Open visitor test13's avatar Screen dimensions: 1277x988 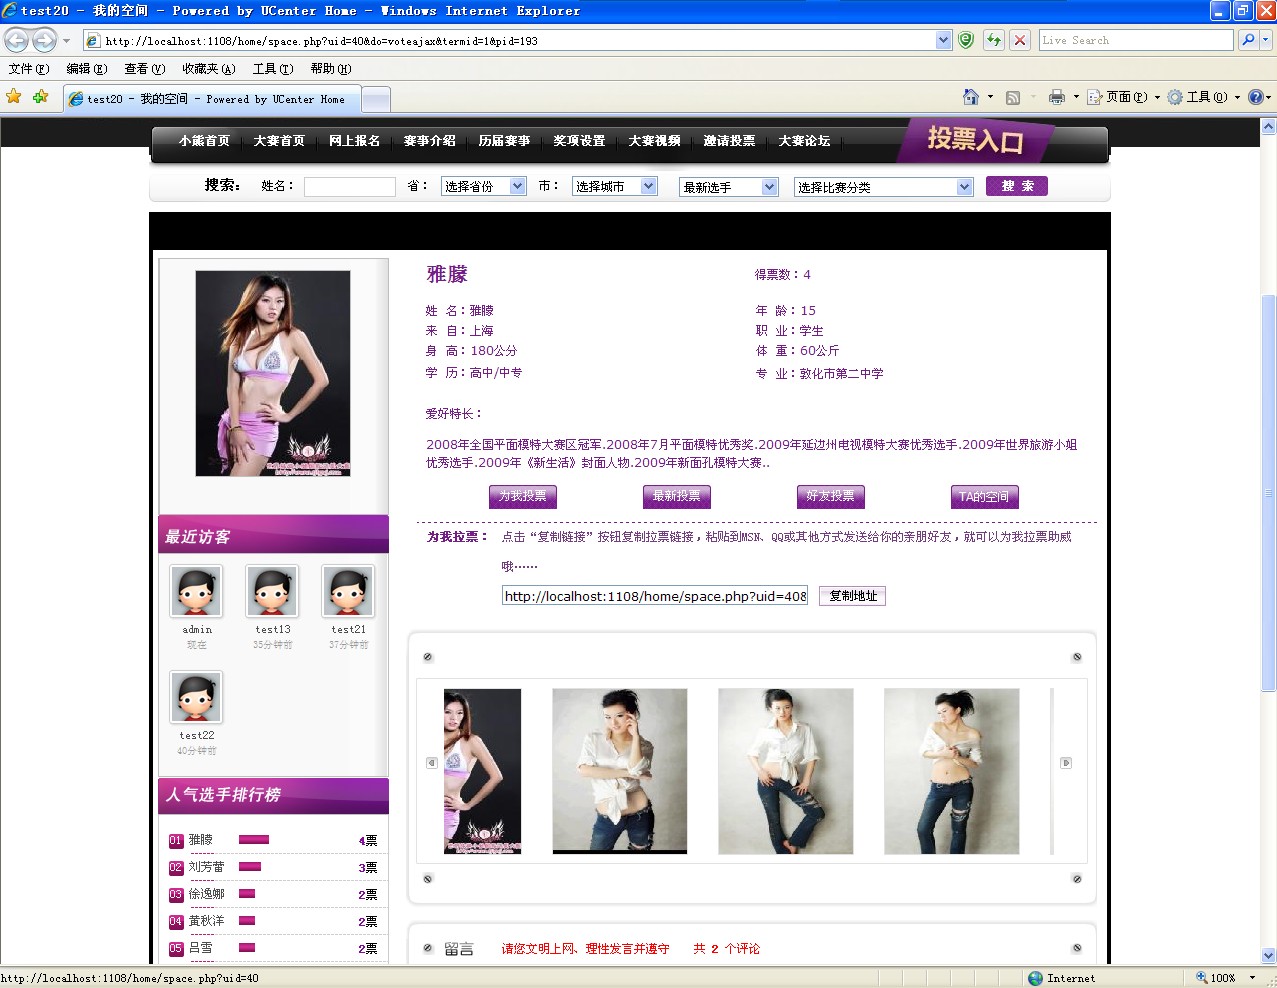click(272, 591)
